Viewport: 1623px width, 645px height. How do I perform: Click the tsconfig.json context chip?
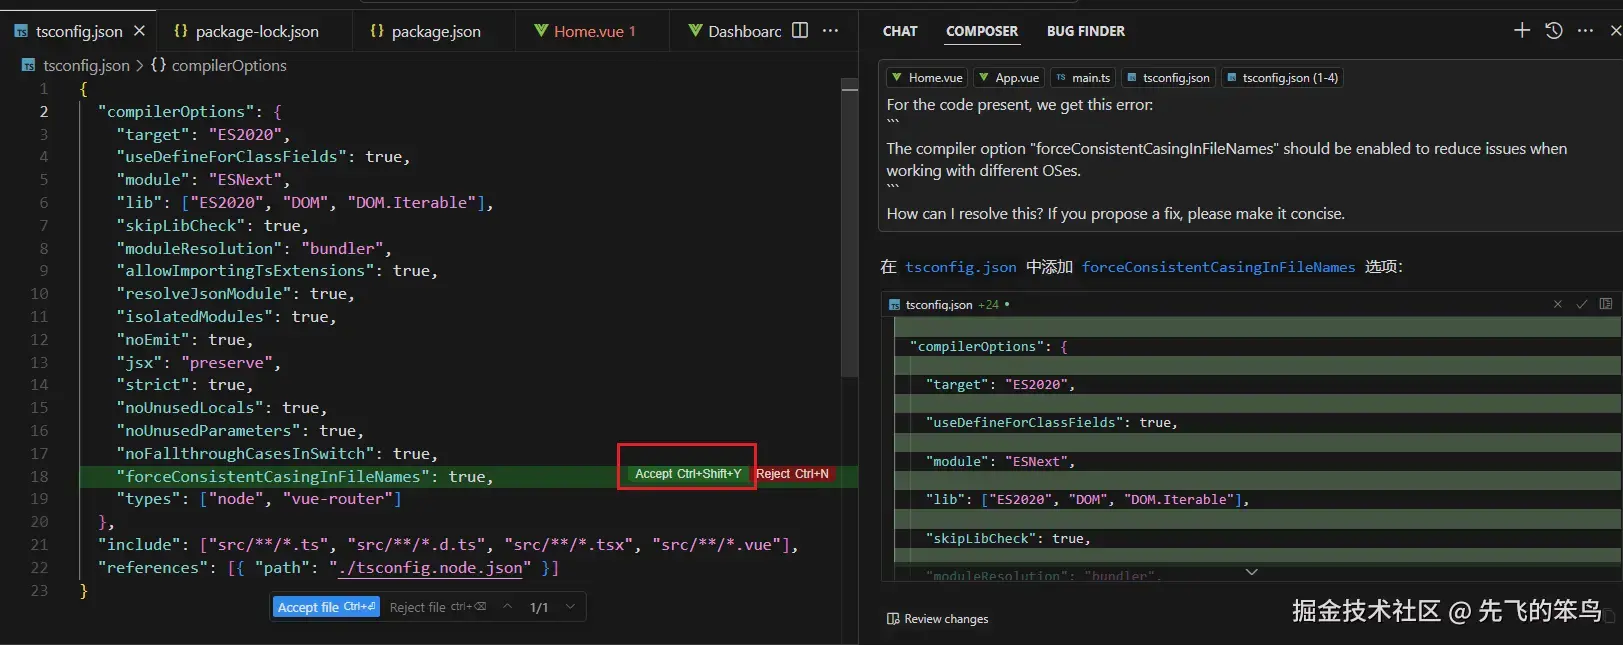point(1168,77)
